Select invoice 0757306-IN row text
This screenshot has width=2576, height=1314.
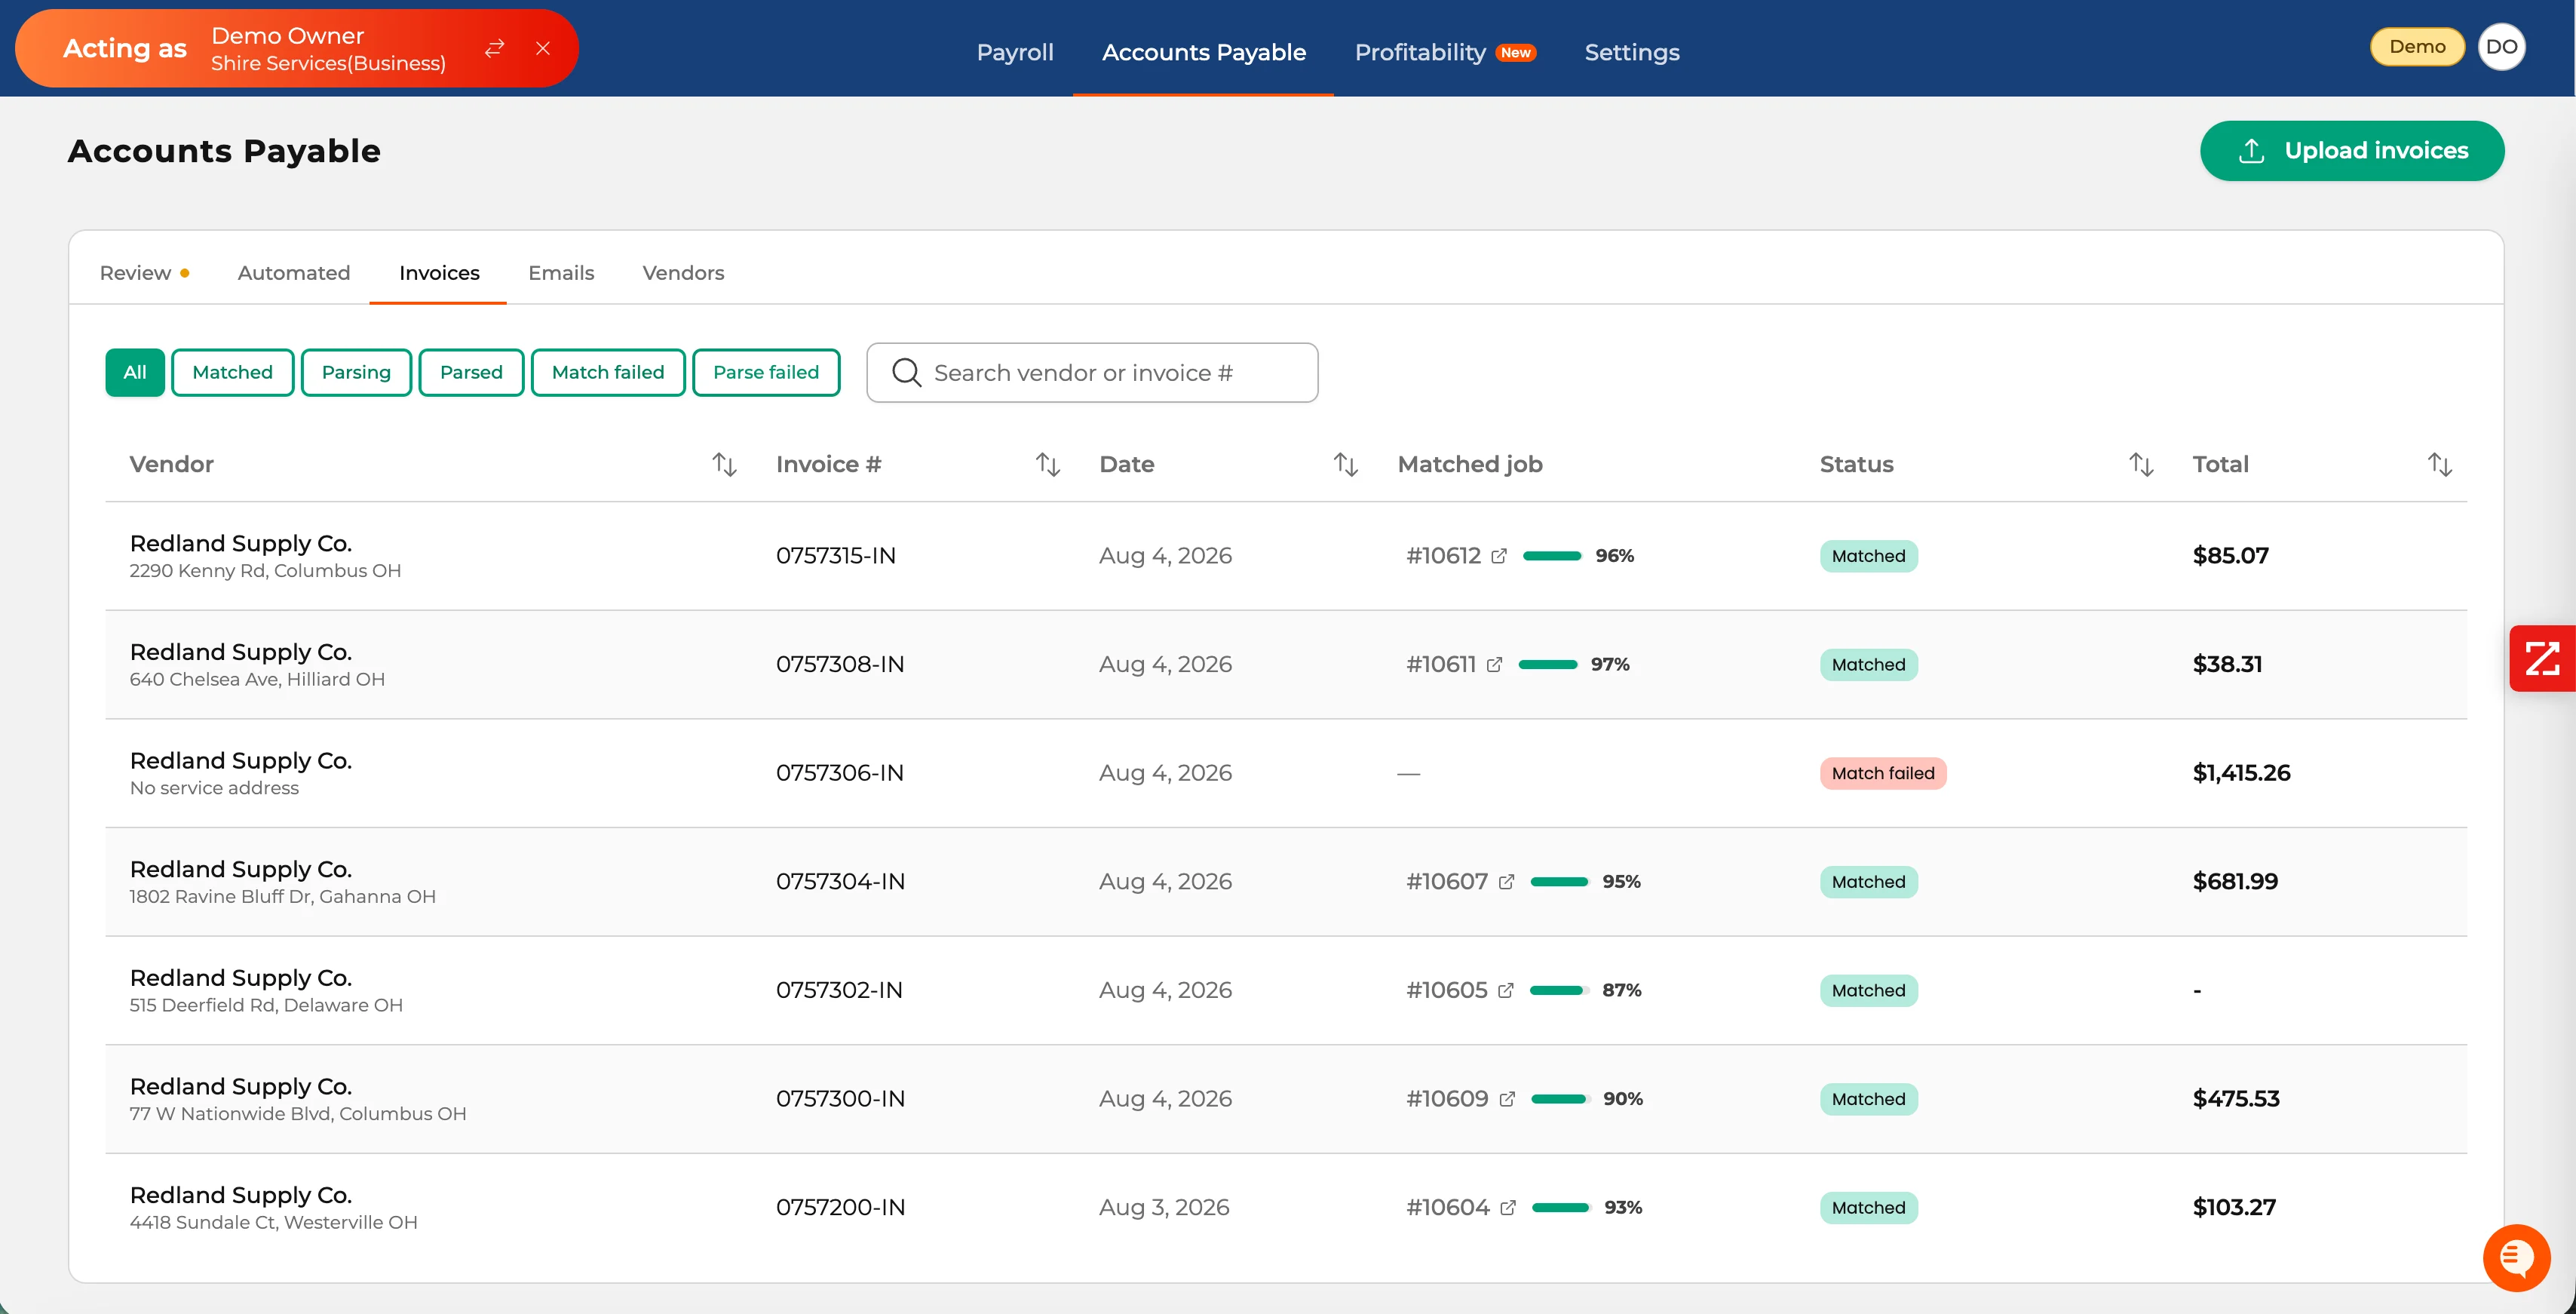839,773
